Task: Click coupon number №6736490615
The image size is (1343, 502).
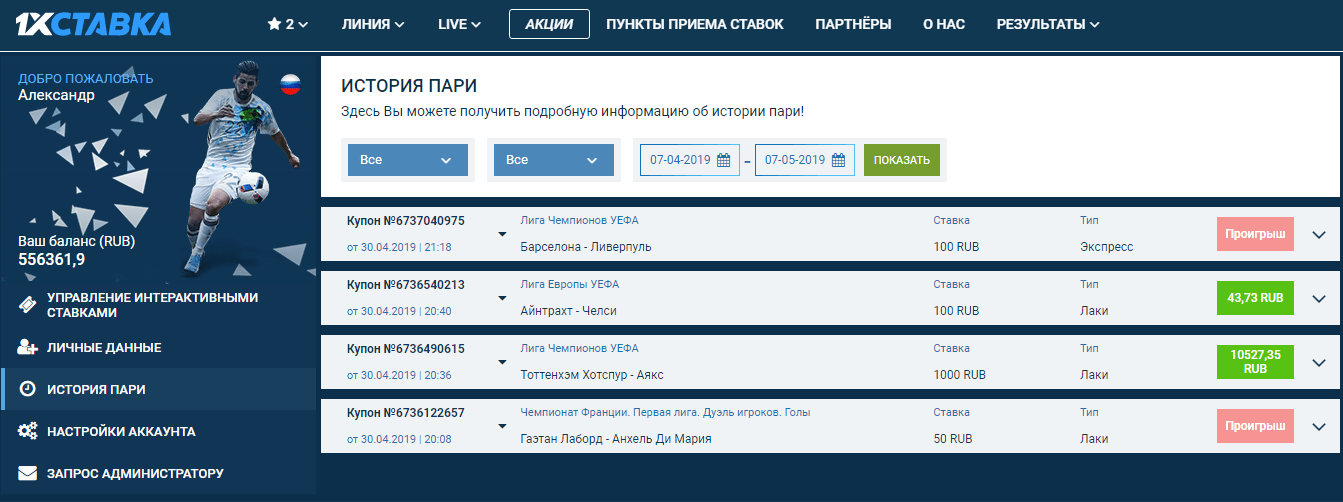Action: [x=405, y=348]
